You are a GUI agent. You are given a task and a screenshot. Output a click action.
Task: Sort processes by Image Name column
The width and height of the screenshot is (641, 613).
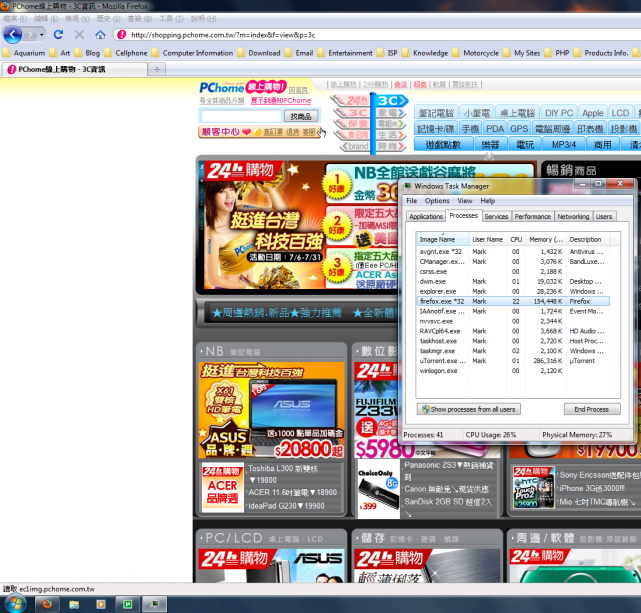click(x=443, y=239)
